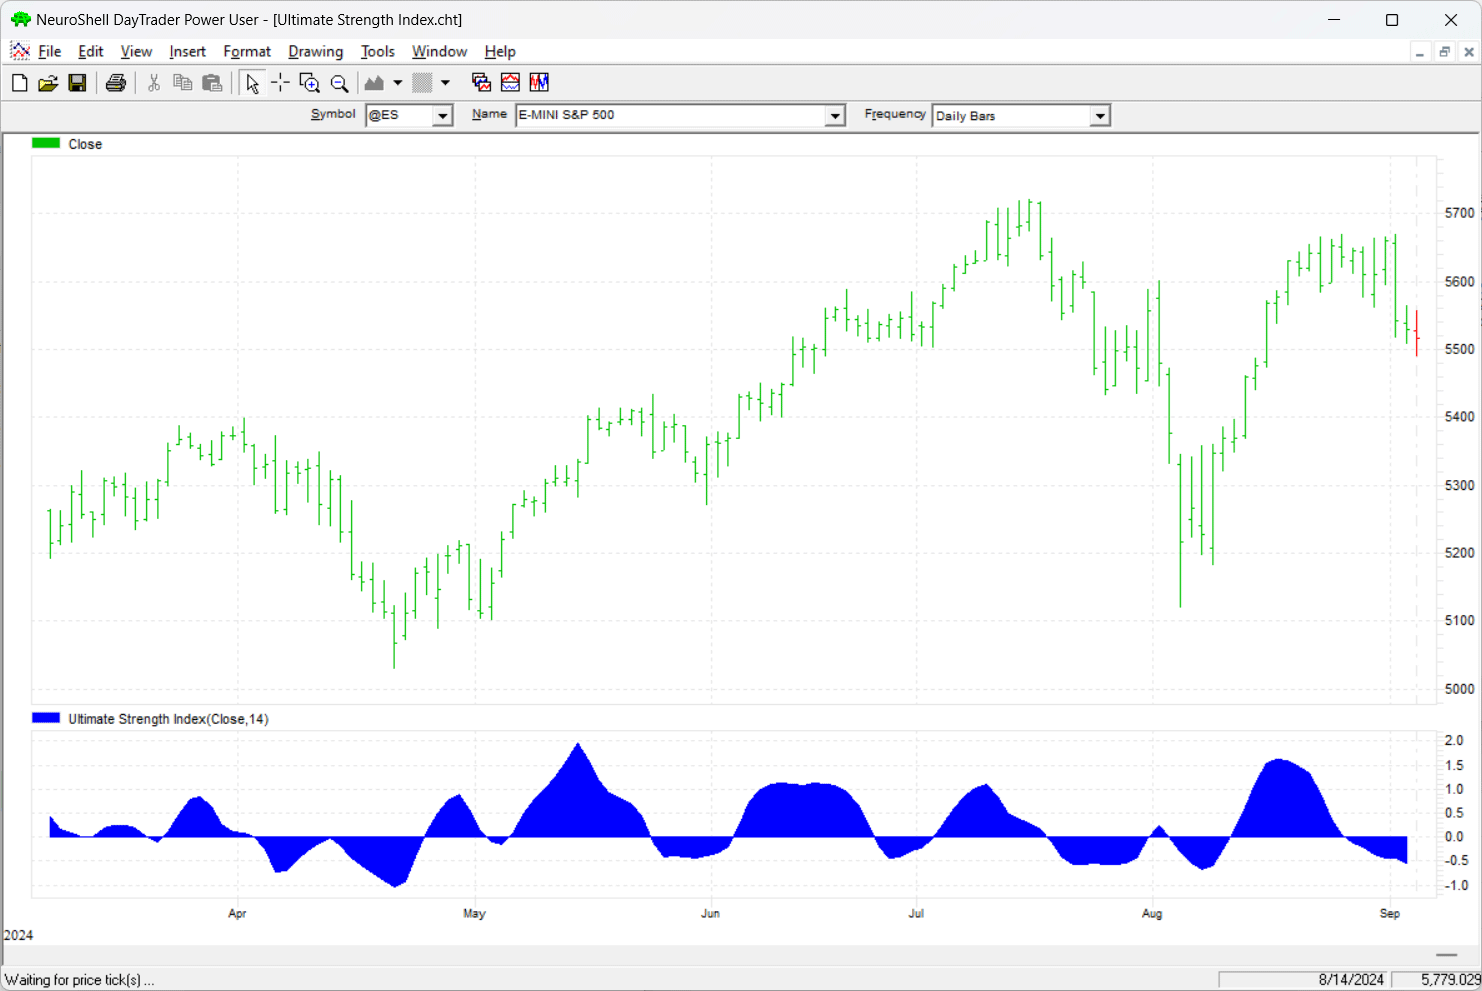Open the multi-chart pages toolbar icon
The height and width of the screenshot is (991, 1482).
[x=481, y=83]
